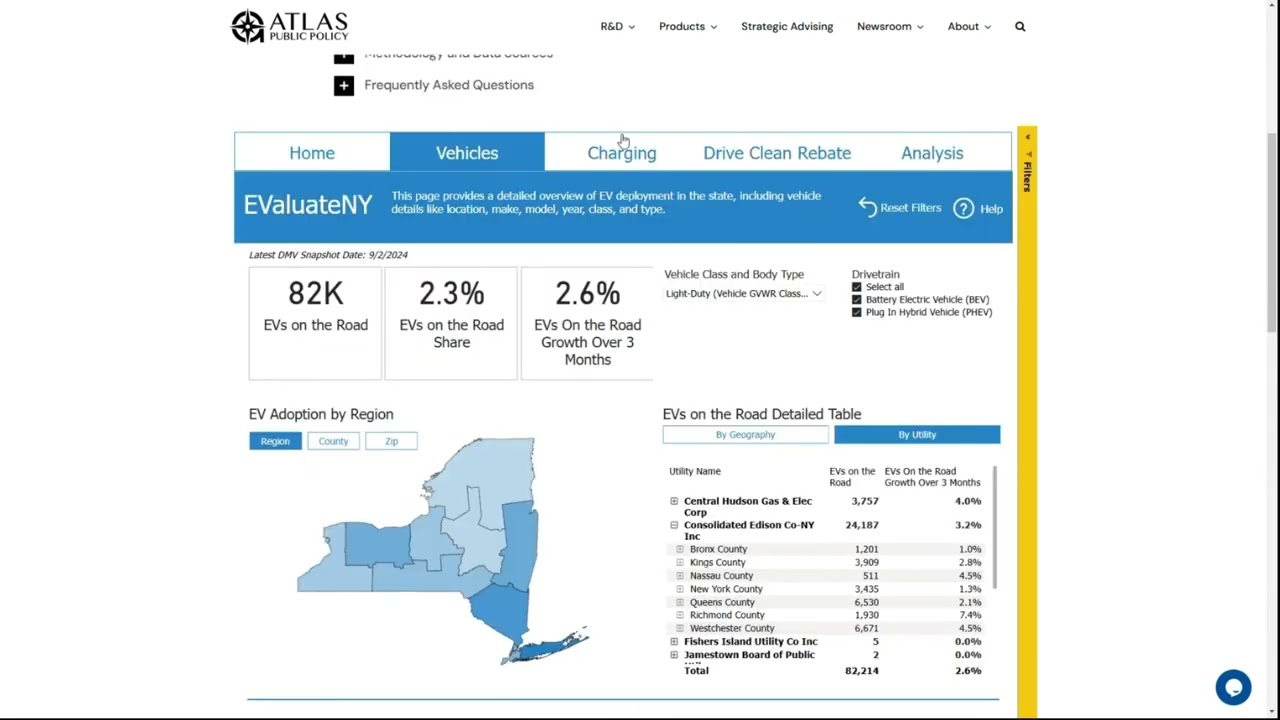Viewport: 1280px width, 720px height.
Task: Expand Fishers Island Utility Co Inc row
Action: tap(674, 641)
